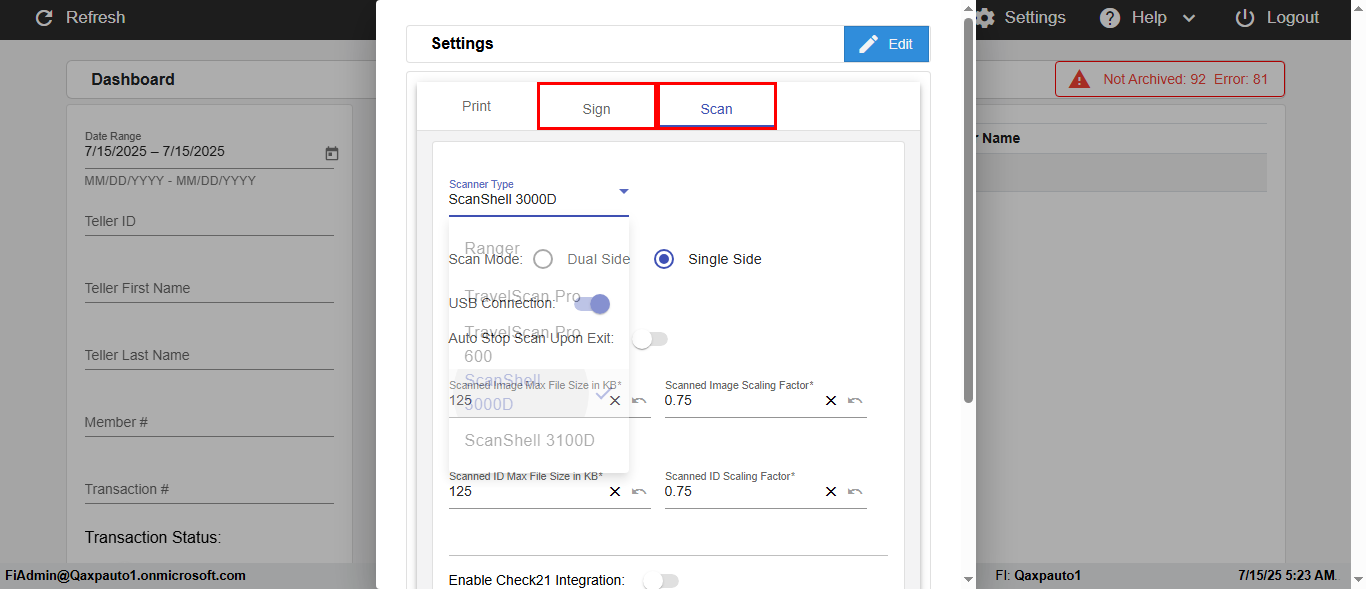Clear Scanned ID Scaling Factor value
This screenshot has height=589, width=1366.
coord(831,491)
